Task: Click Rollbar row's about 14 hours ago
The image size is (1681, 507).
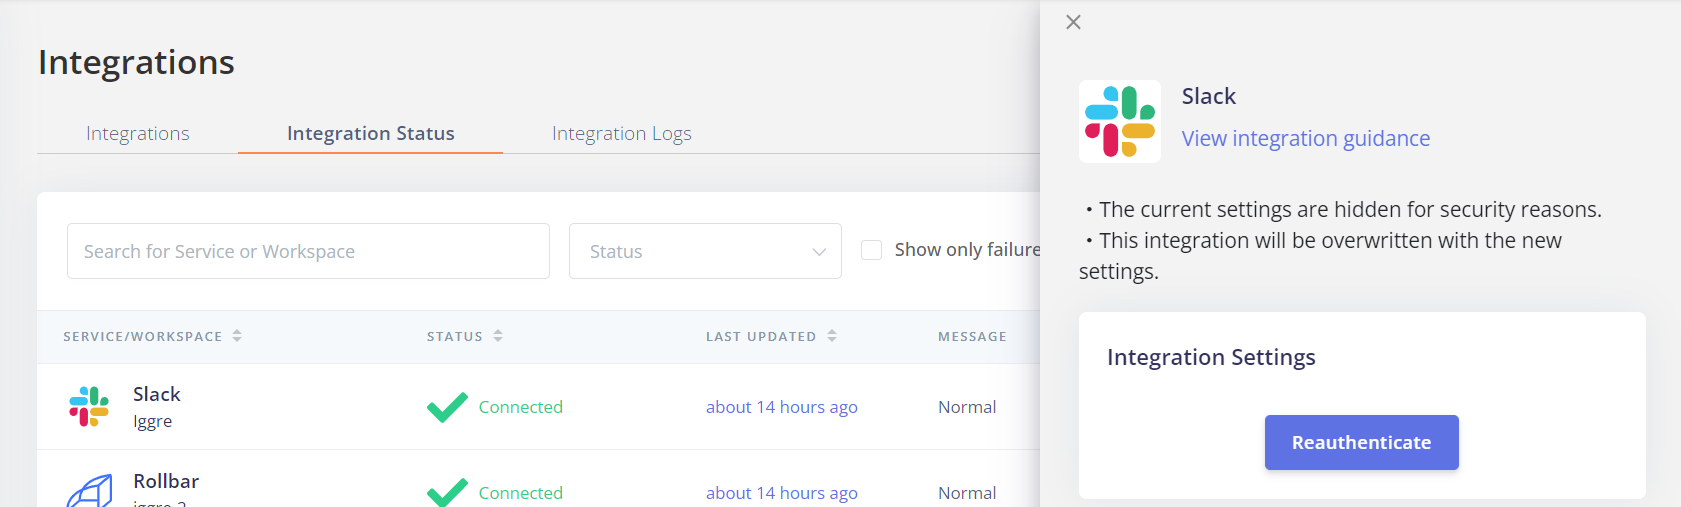Action: point(782,493)
